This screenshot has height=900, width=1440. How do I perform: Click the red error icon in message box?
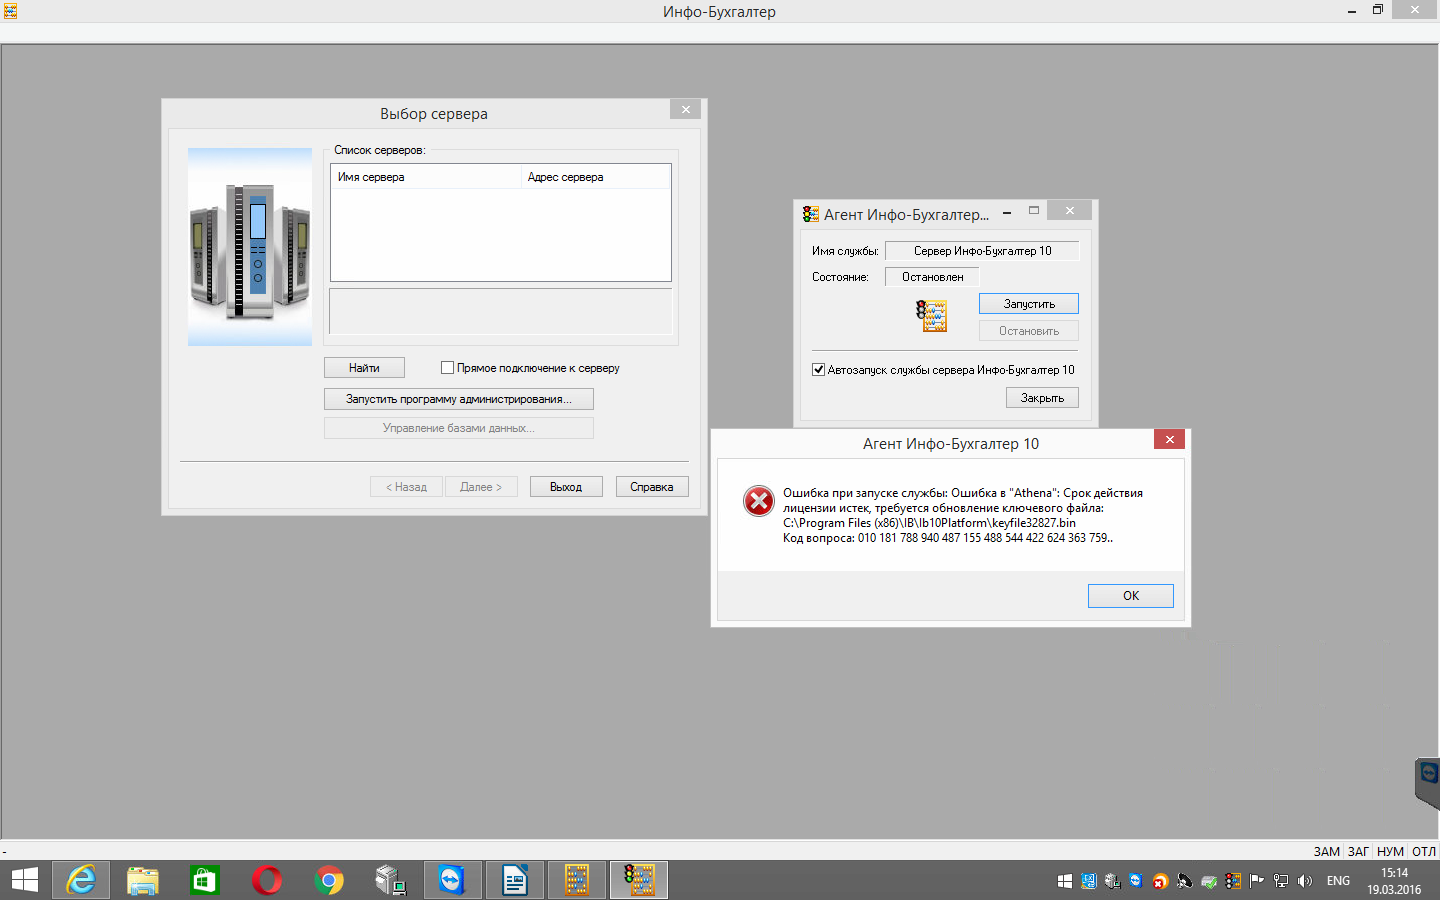pos(759,501)
